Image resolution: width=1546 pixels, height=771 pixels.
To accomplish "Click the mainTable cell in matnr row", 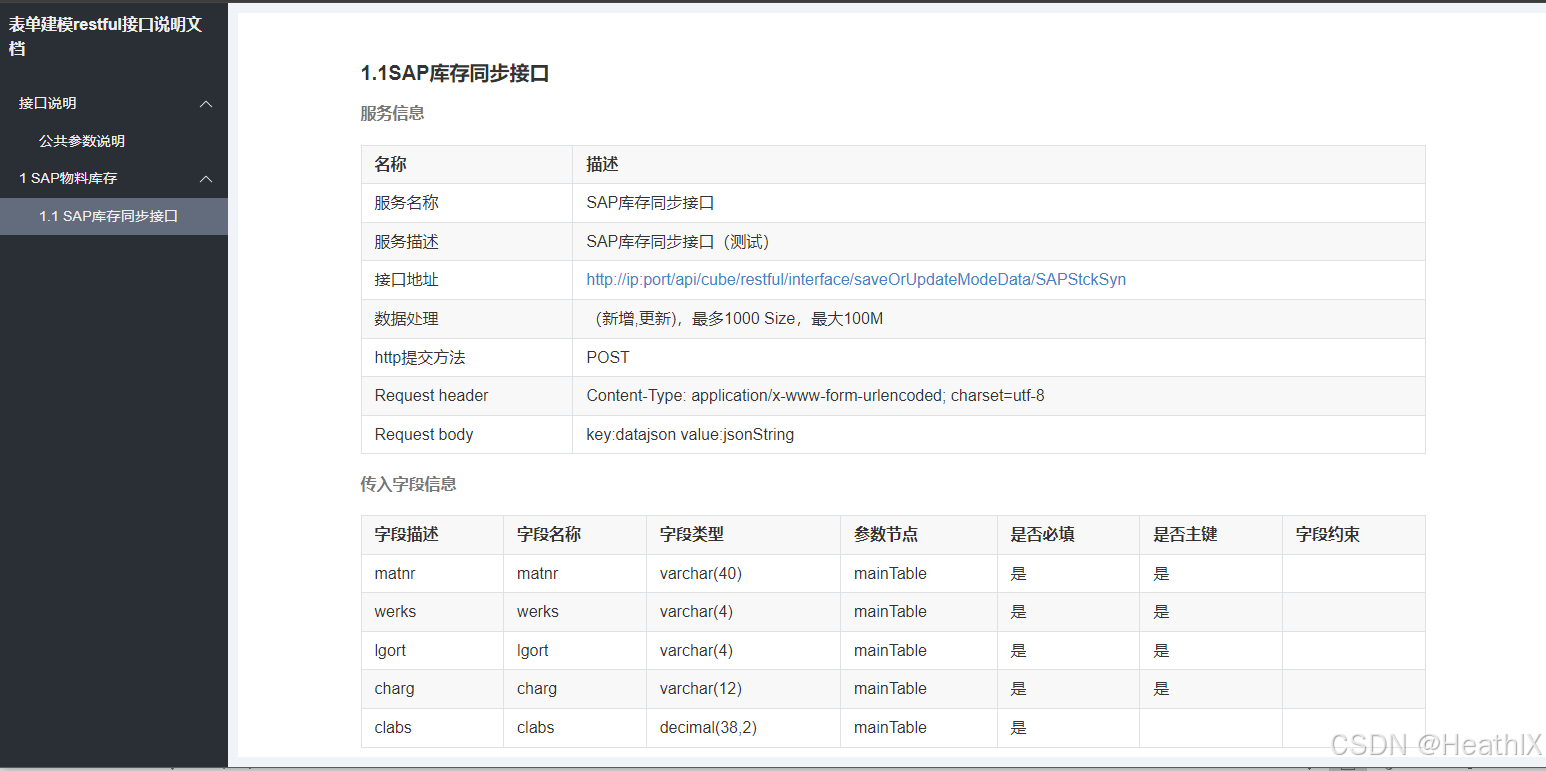I will [x=919, y=573].
